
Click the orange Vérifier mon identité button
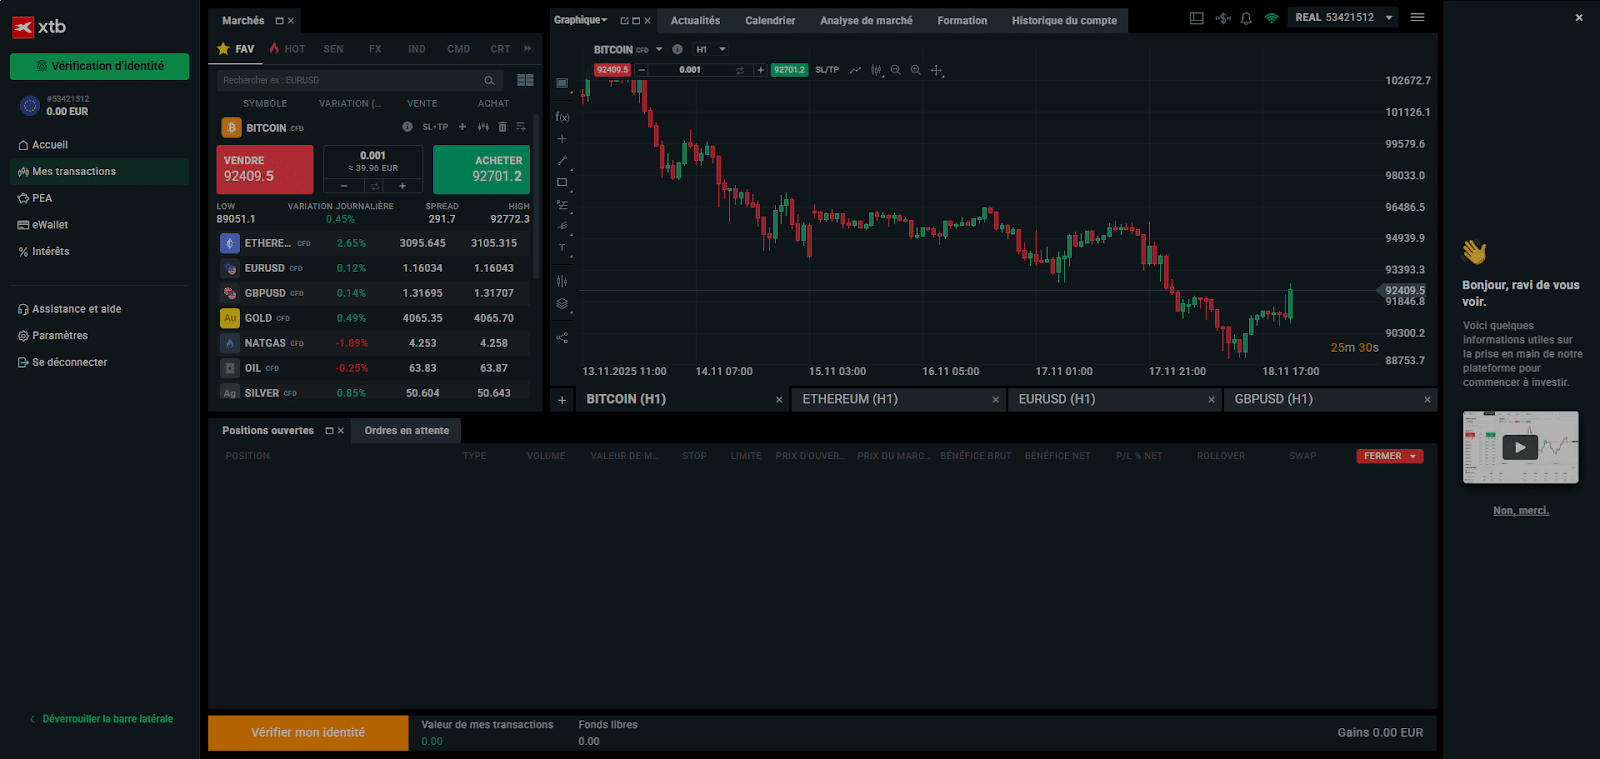coord(308,732)
